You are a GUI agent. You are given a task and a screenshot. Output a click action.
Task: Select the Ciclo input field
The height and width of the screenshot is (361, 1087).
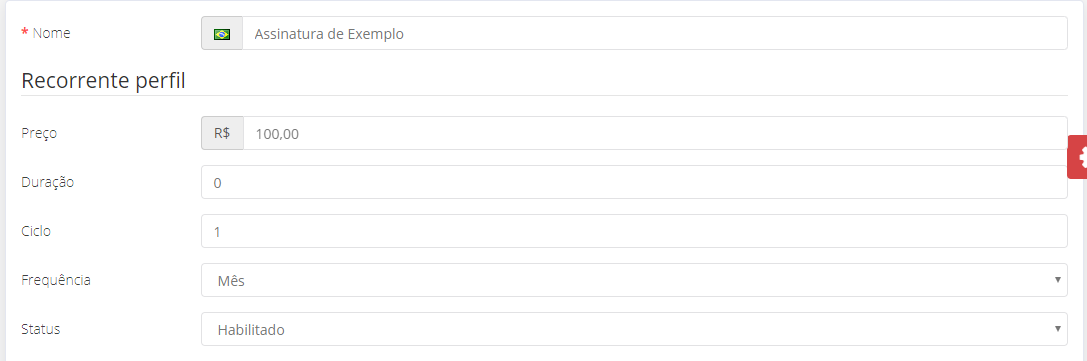point(634,231)
